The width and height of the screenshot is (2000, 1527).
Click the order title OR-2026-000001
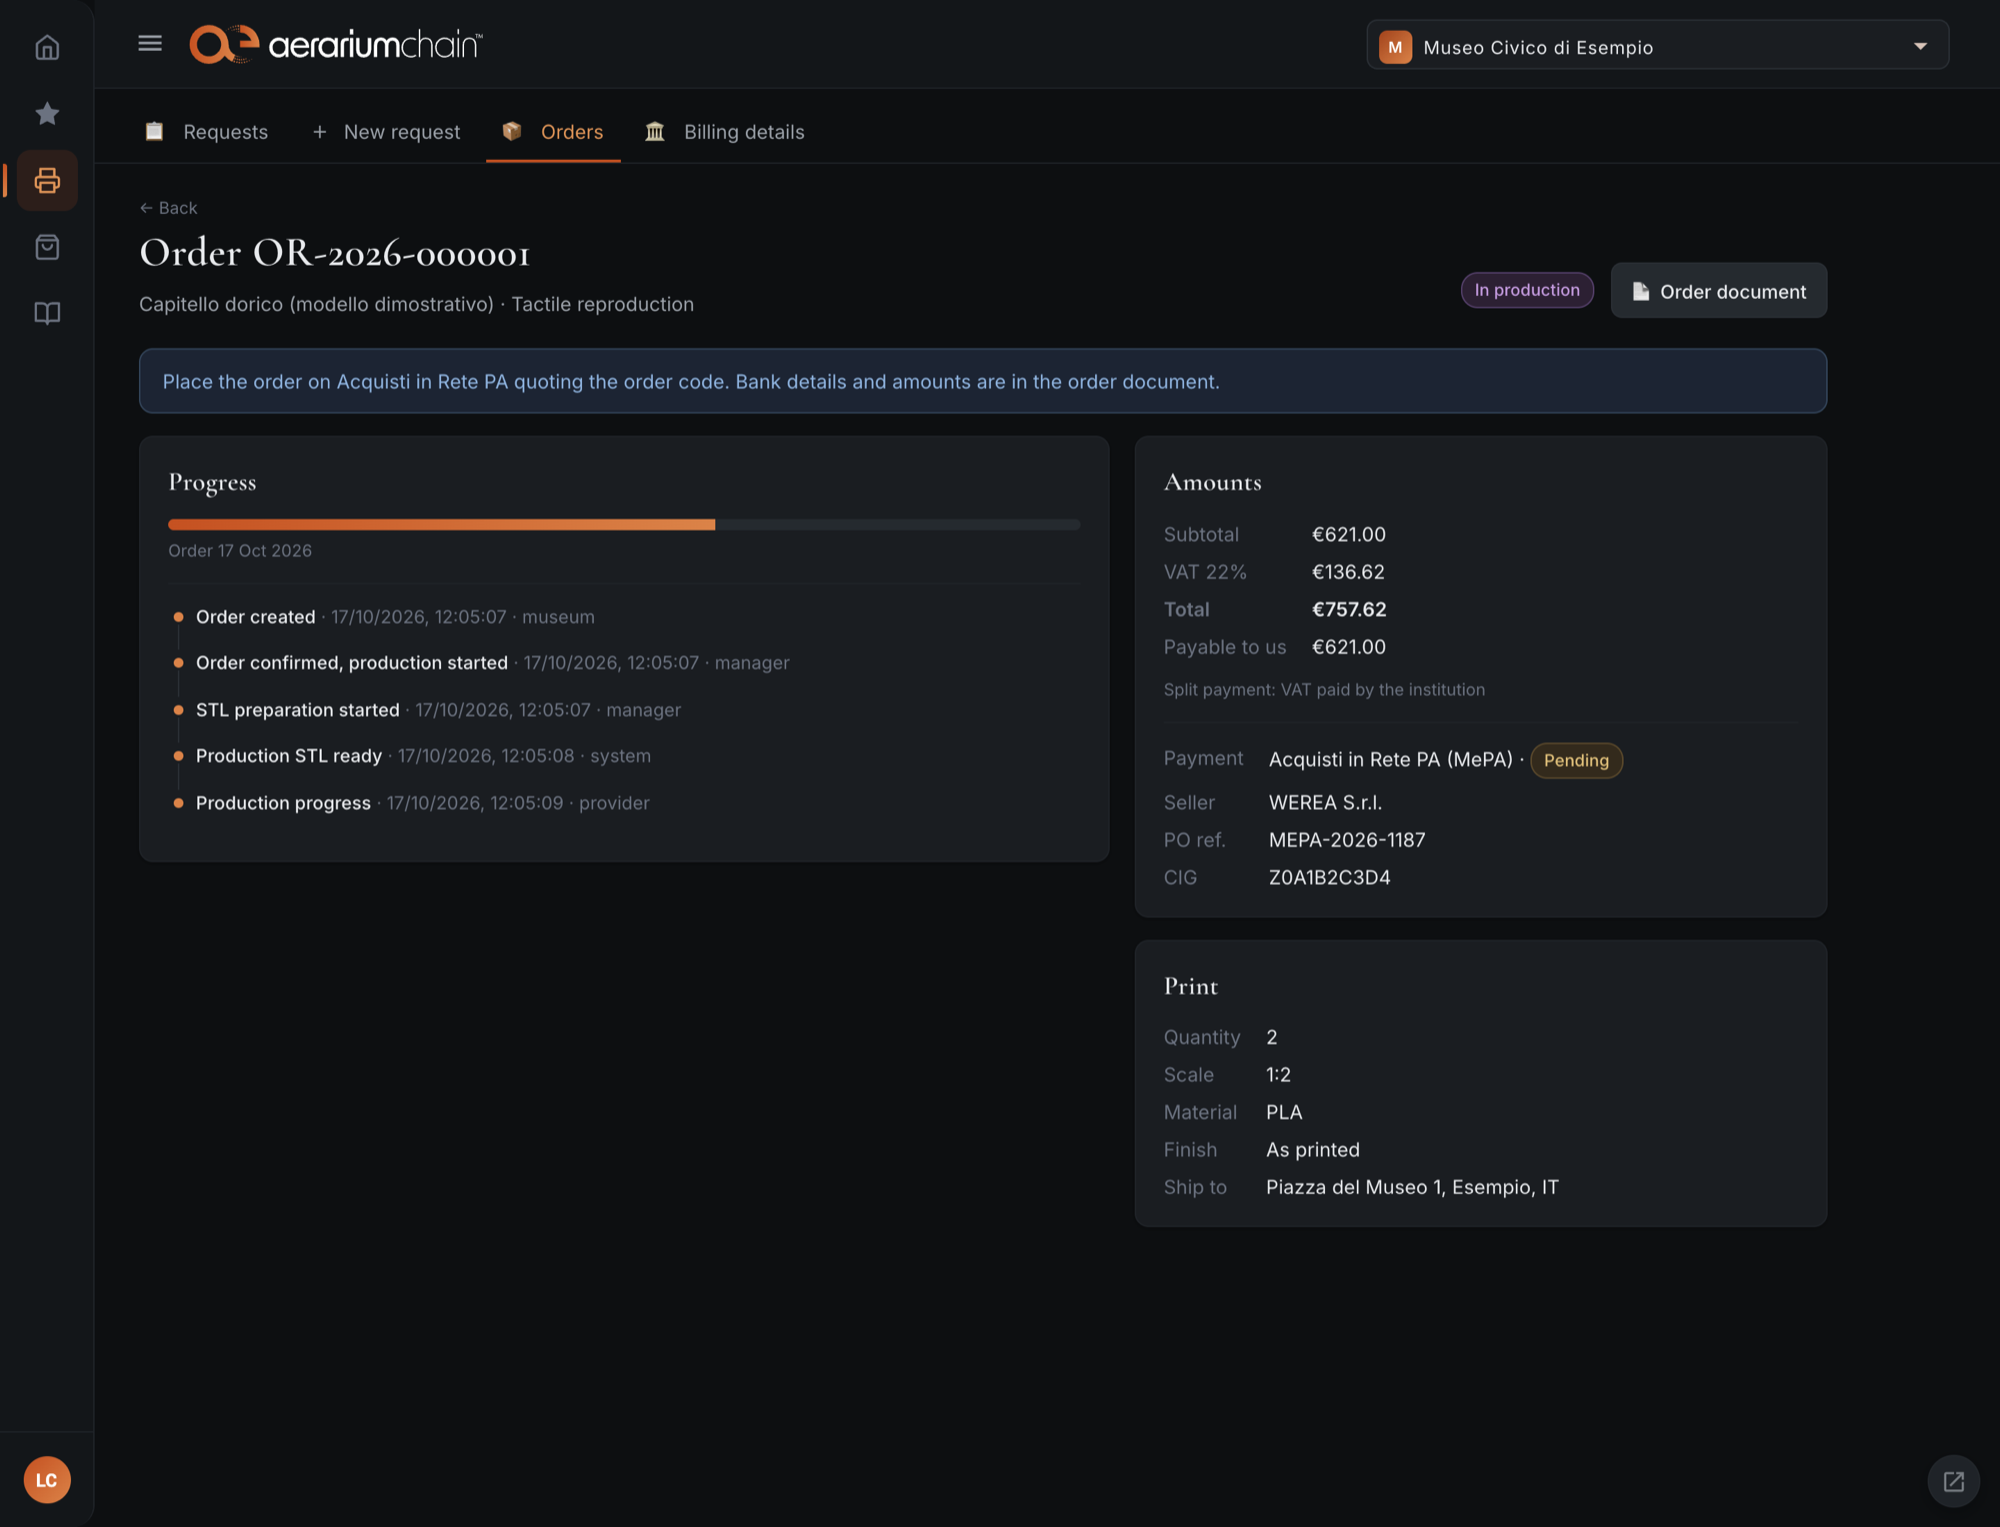point(334,253)
